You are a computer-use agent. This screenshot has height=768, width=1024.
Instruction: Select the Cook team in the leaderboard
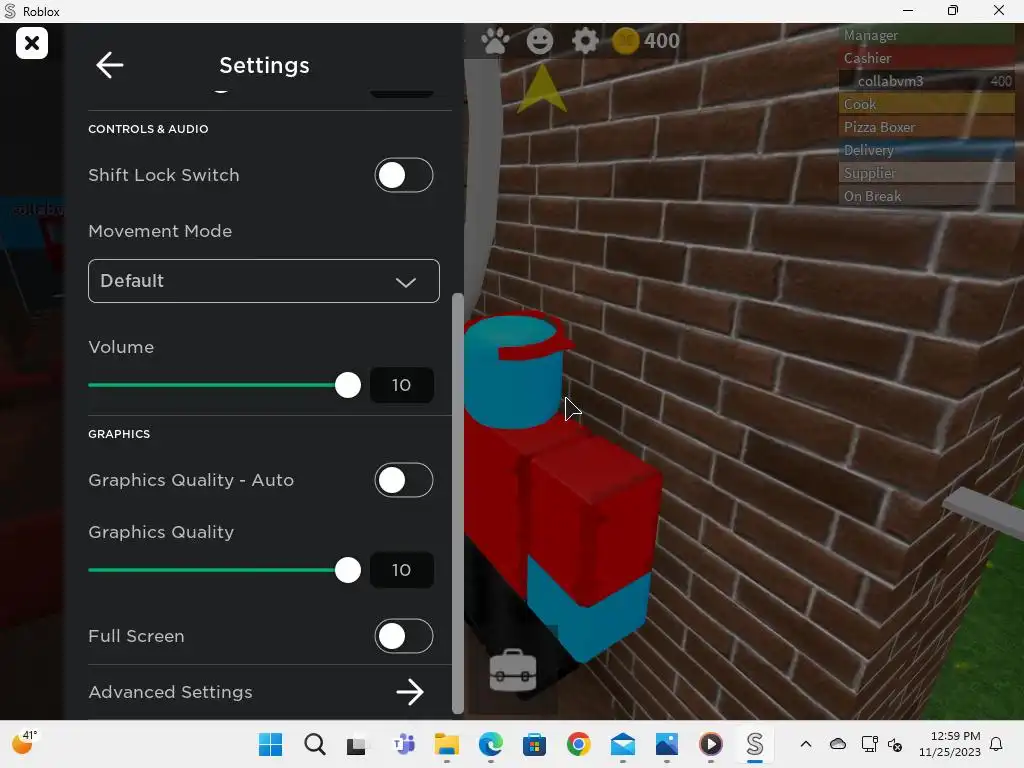(926, 104)
